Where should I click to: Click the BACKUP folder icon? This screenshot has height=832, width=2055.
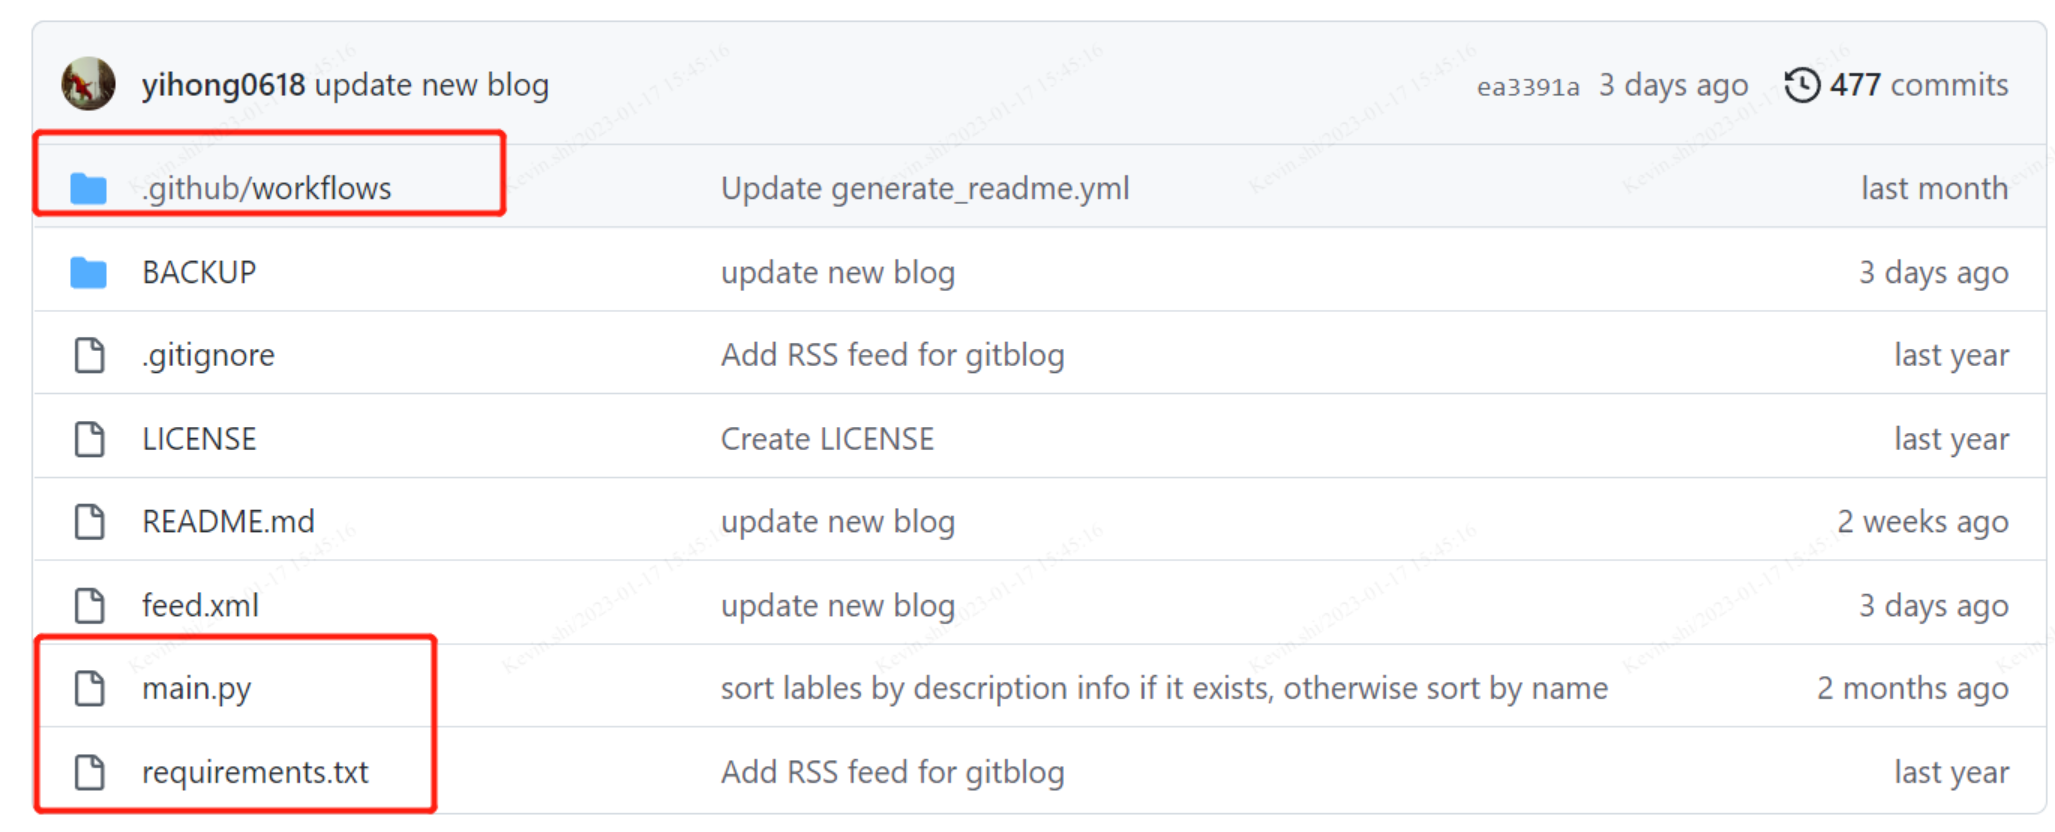pyautogui.click(x=88, y=271)
